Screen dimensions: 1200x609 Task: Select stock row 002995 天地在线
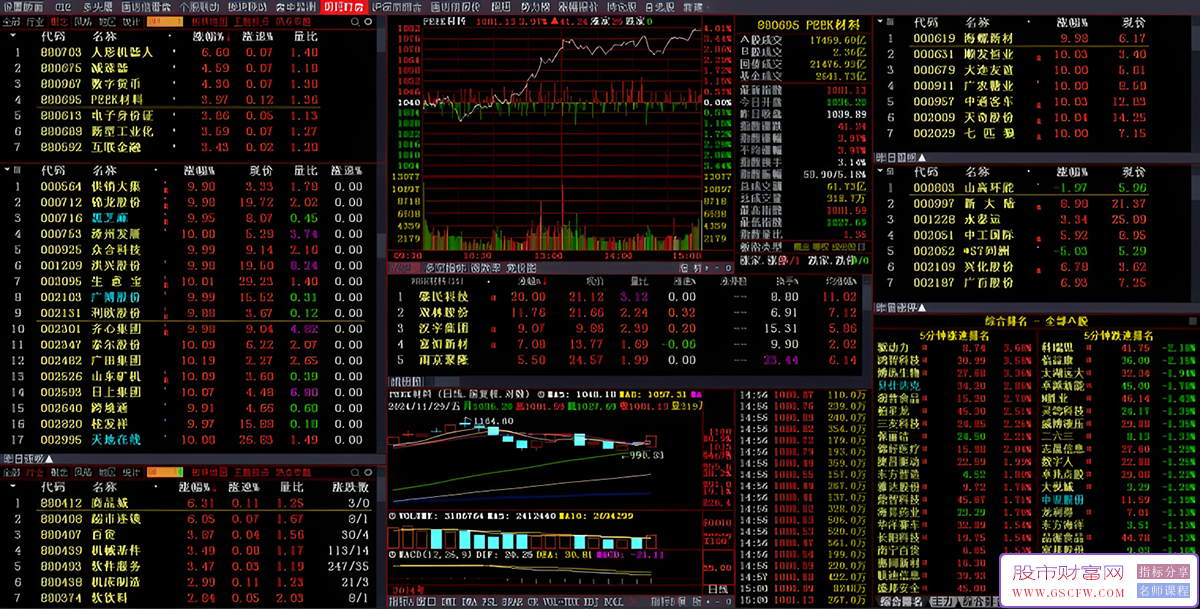188,439
